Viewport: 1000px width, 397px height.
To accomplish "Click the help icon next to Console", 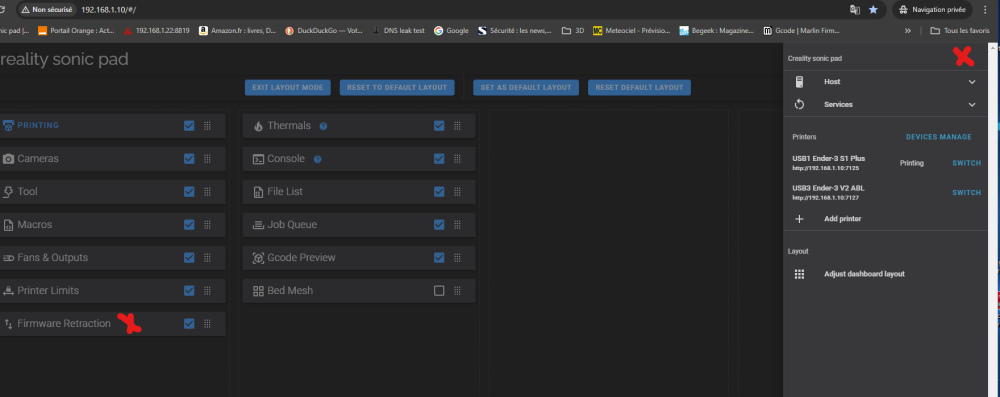I will 318,159.
